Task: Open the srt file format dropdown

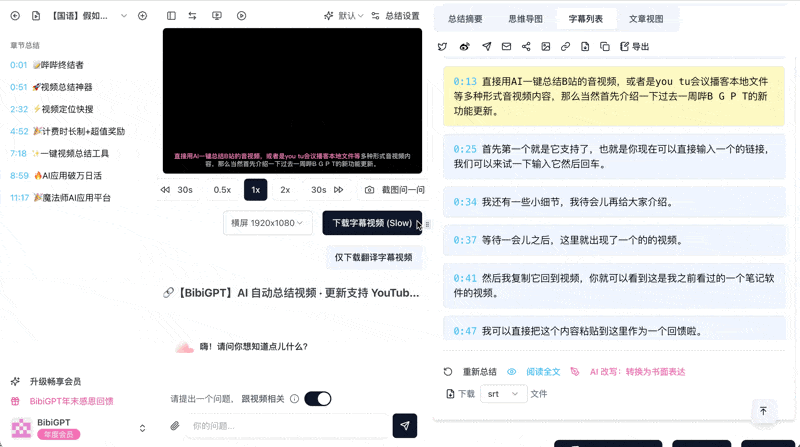Action: coord(502,394)
